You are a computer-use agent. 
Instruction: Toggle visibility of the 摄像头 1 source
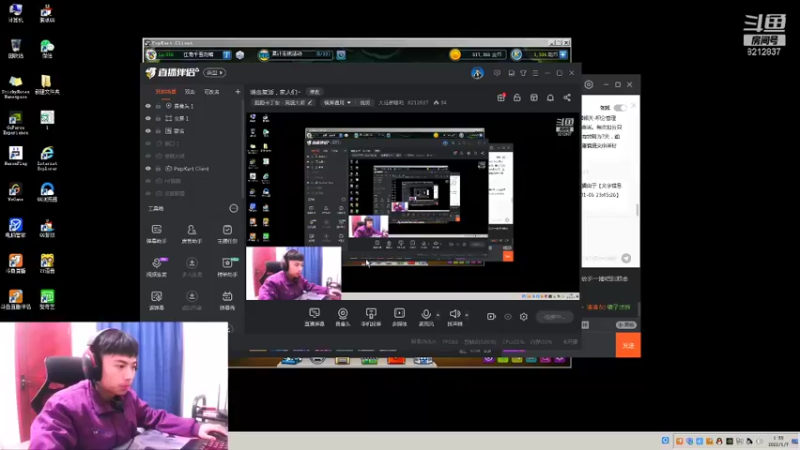(148, 106)
